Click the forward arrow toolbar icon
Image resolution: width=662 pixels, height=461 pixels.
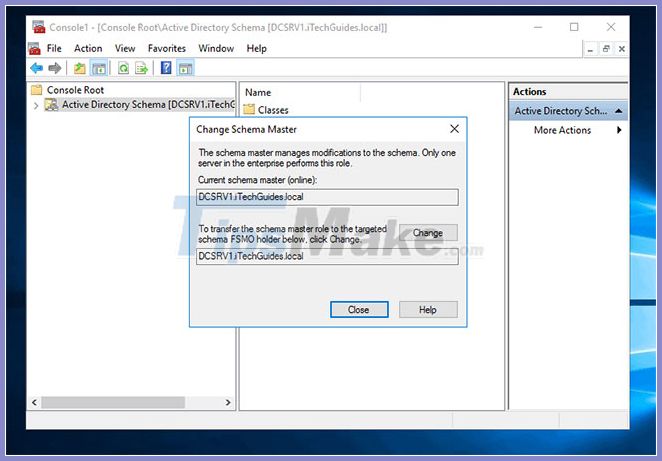click(x=55, y=68)
